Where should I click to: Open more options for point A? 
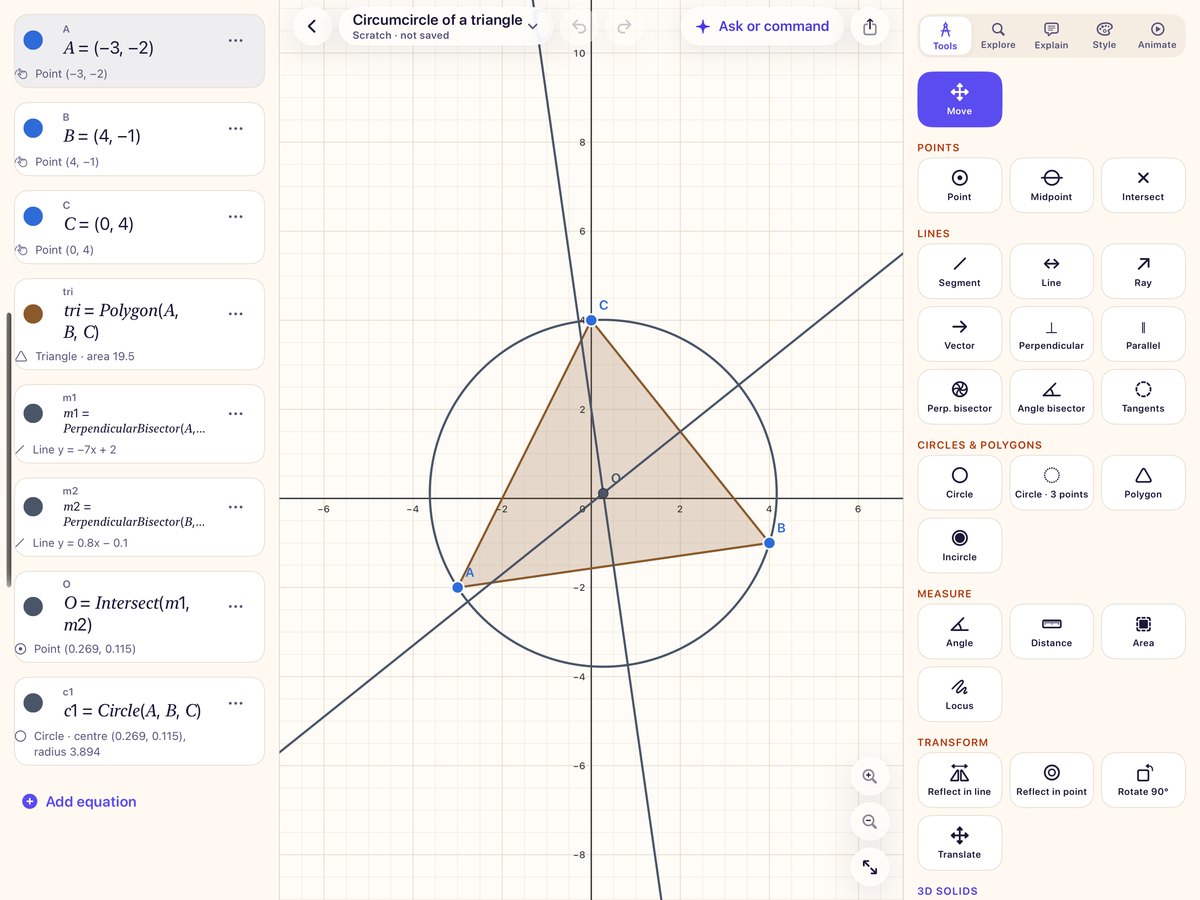(x=236, y=40)
